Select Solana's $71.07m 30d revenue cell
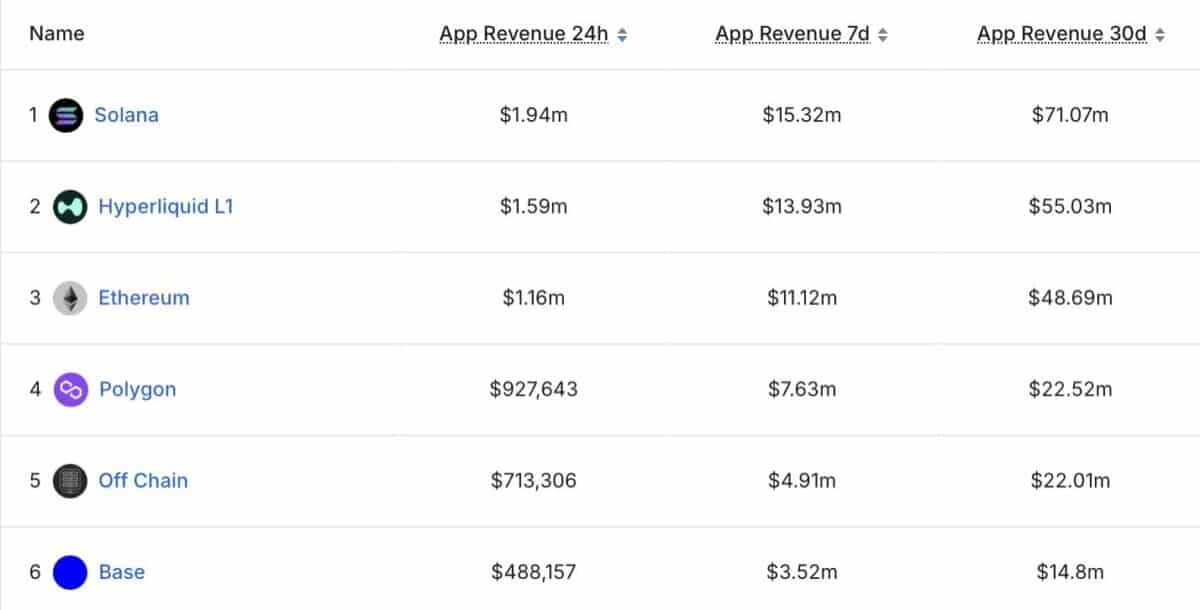1200x610 pixels. coord(1070,115)
